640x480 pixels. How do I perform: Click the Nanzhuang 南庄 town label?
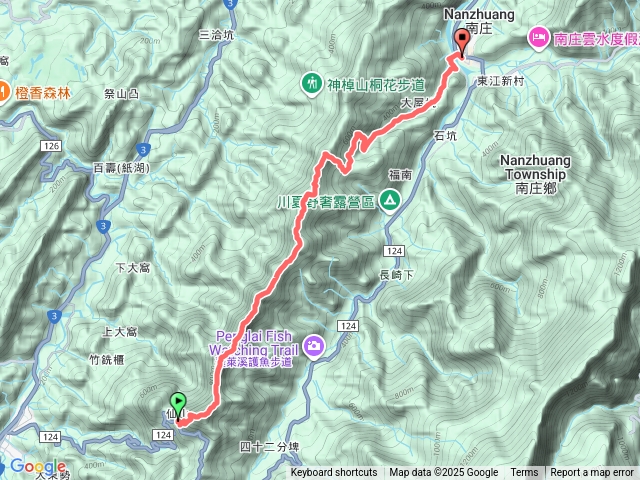coord(479,21)
